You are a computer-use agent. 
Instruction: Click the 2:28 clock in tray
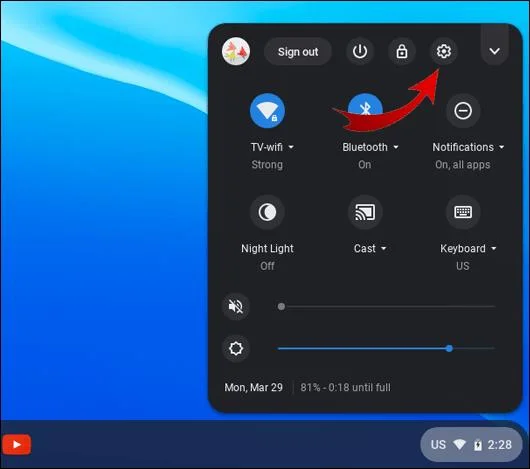[x=500, y=445]
